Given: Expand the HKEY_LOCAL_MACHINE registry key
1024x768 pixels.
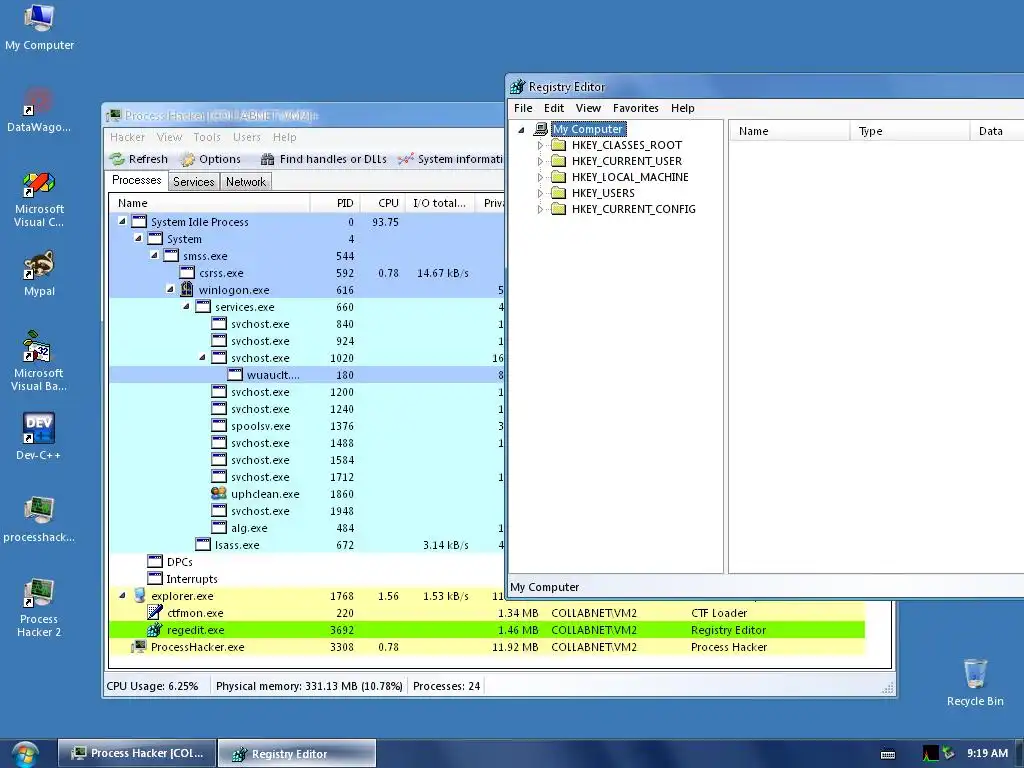Looking at the screenshot, I should (x=540, y=177).
